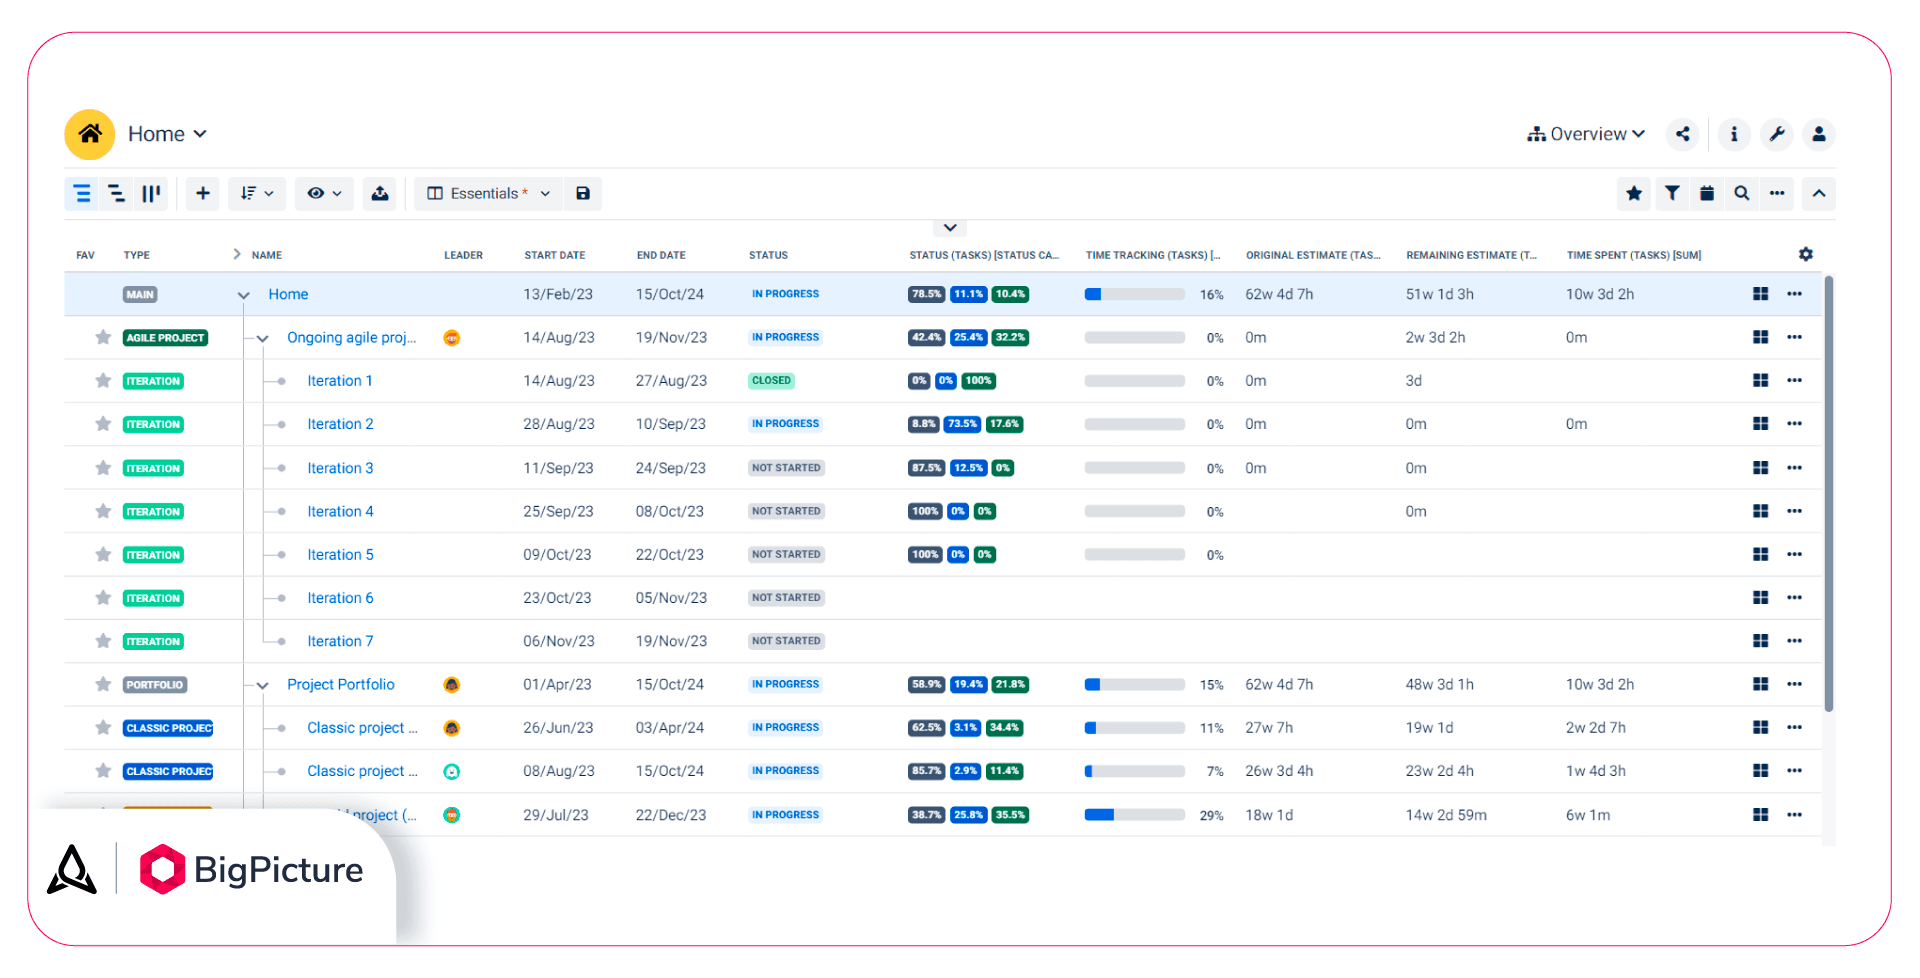Click the user profile icon
This screenshot has width=1920, height=978.
click(1819, 134)
